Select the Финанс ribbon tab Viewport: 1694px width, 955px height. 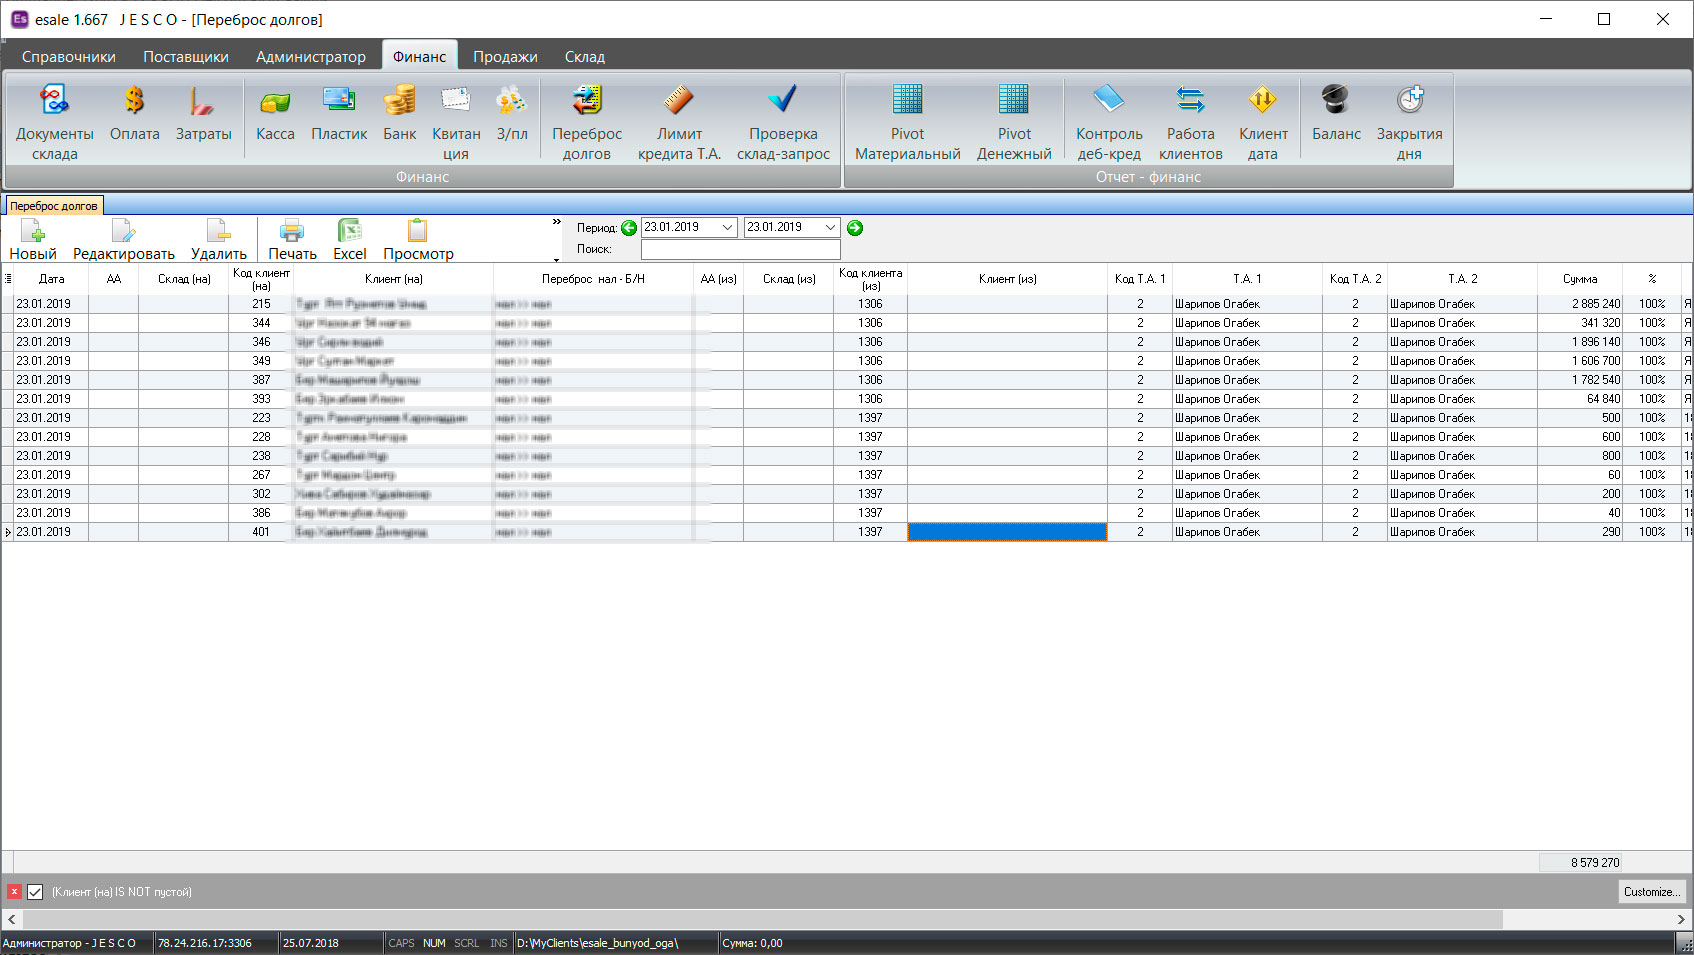(420, 57)
